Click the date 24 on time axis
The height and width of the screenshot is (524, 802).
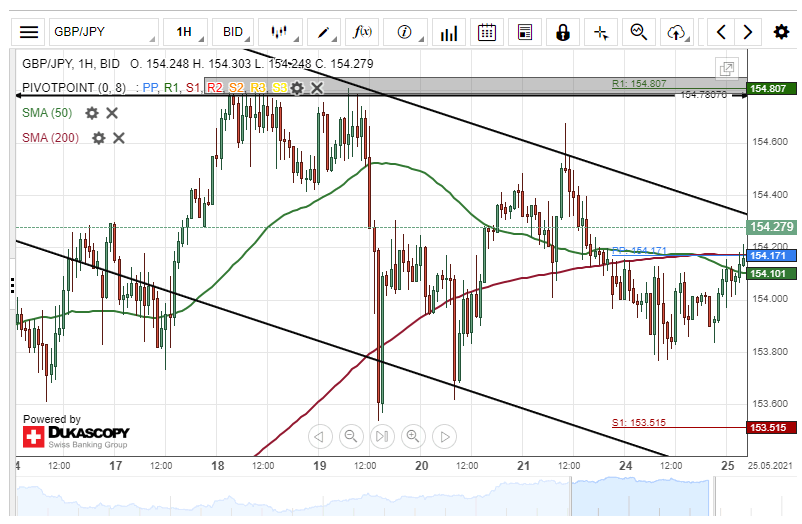click(625, 466)
